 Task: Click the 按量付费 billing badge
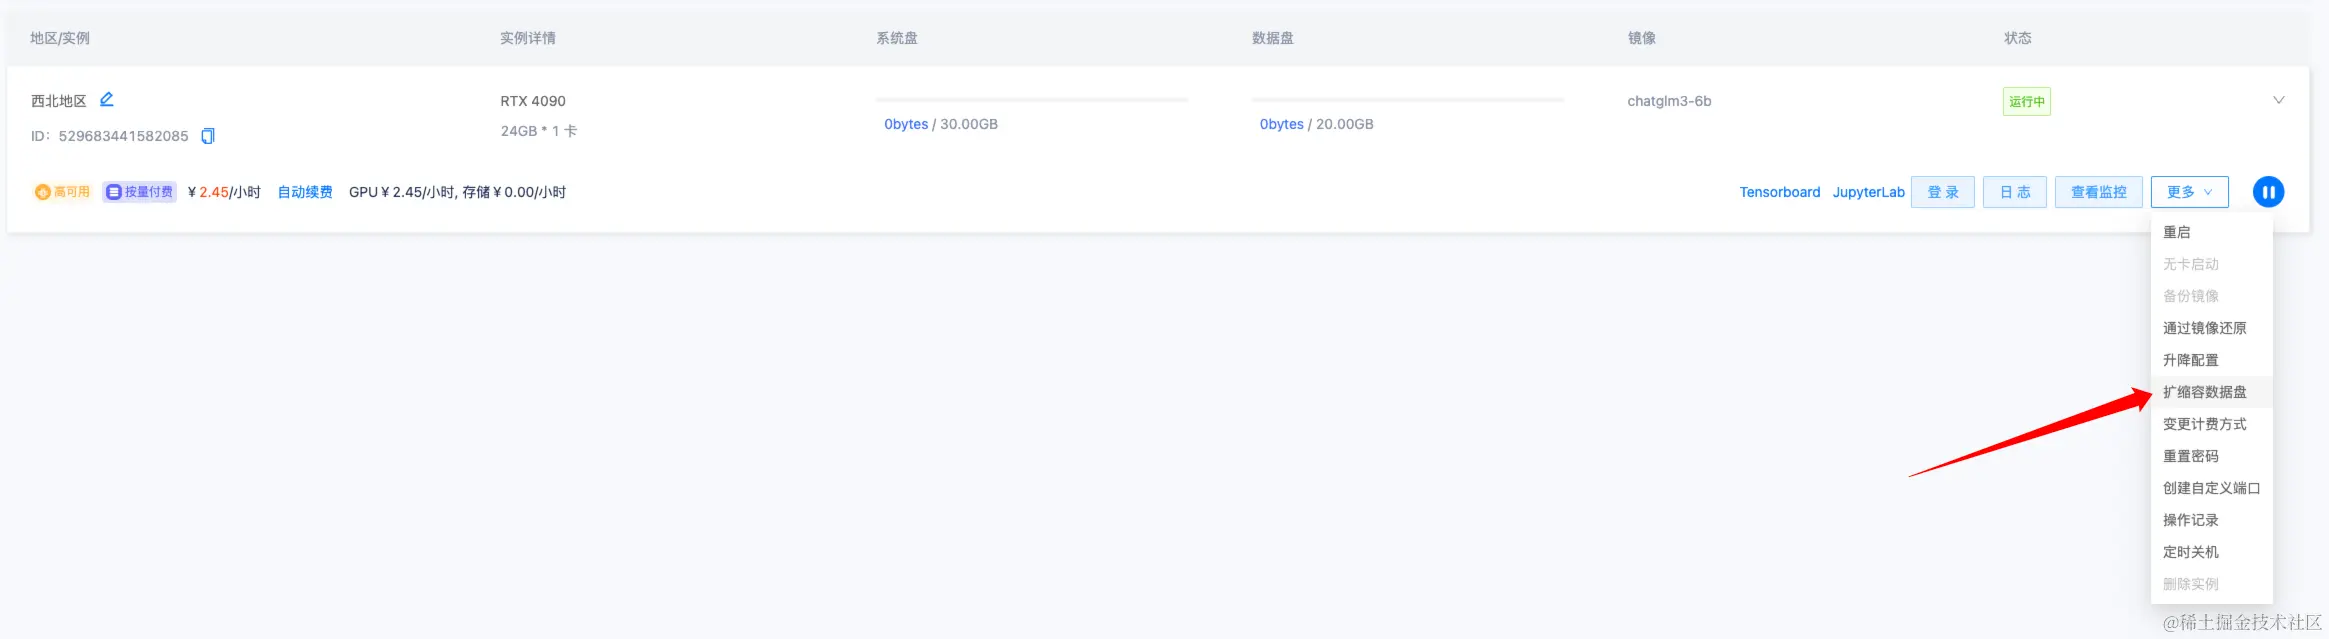pyautogui.click(x=140, y=192)
